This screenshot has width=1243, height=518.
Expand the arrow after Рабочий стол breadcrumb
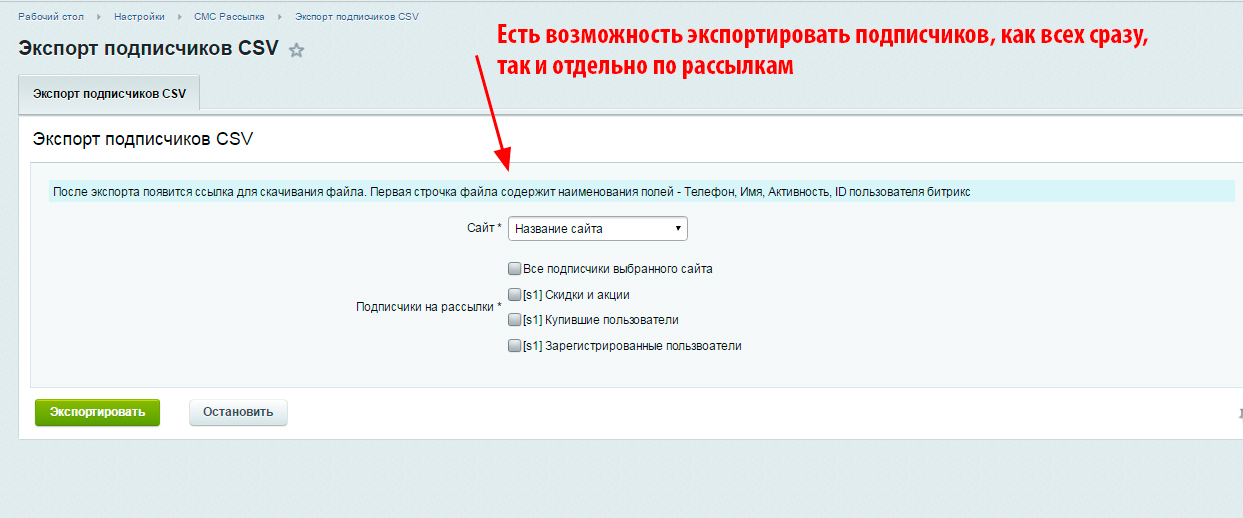(x=98, y=17)
